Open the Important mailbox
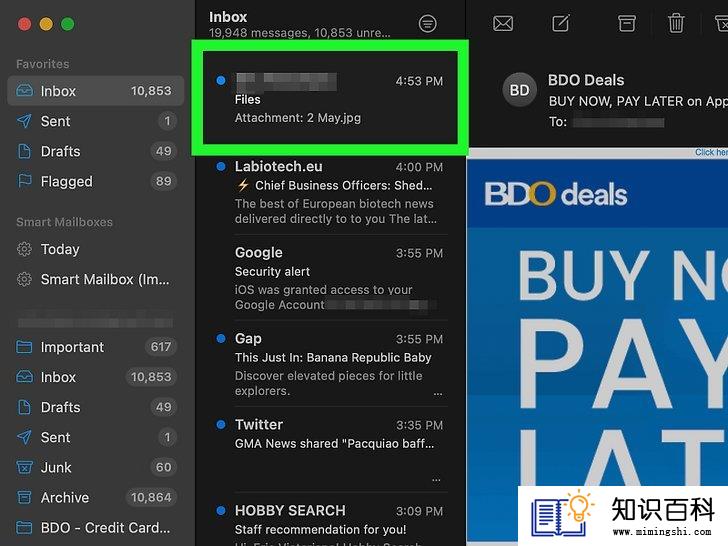728x546 pixels. tap(96, 347)
